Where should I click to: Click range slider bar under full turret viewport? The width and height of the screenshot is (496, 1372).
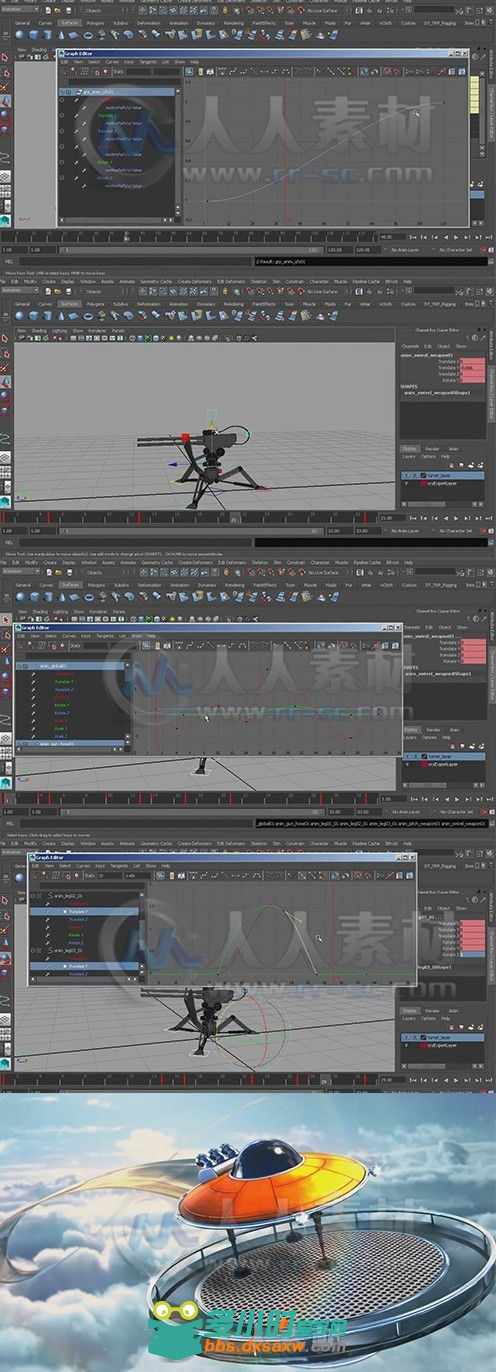pyautogui.click(x=190, y=530)
